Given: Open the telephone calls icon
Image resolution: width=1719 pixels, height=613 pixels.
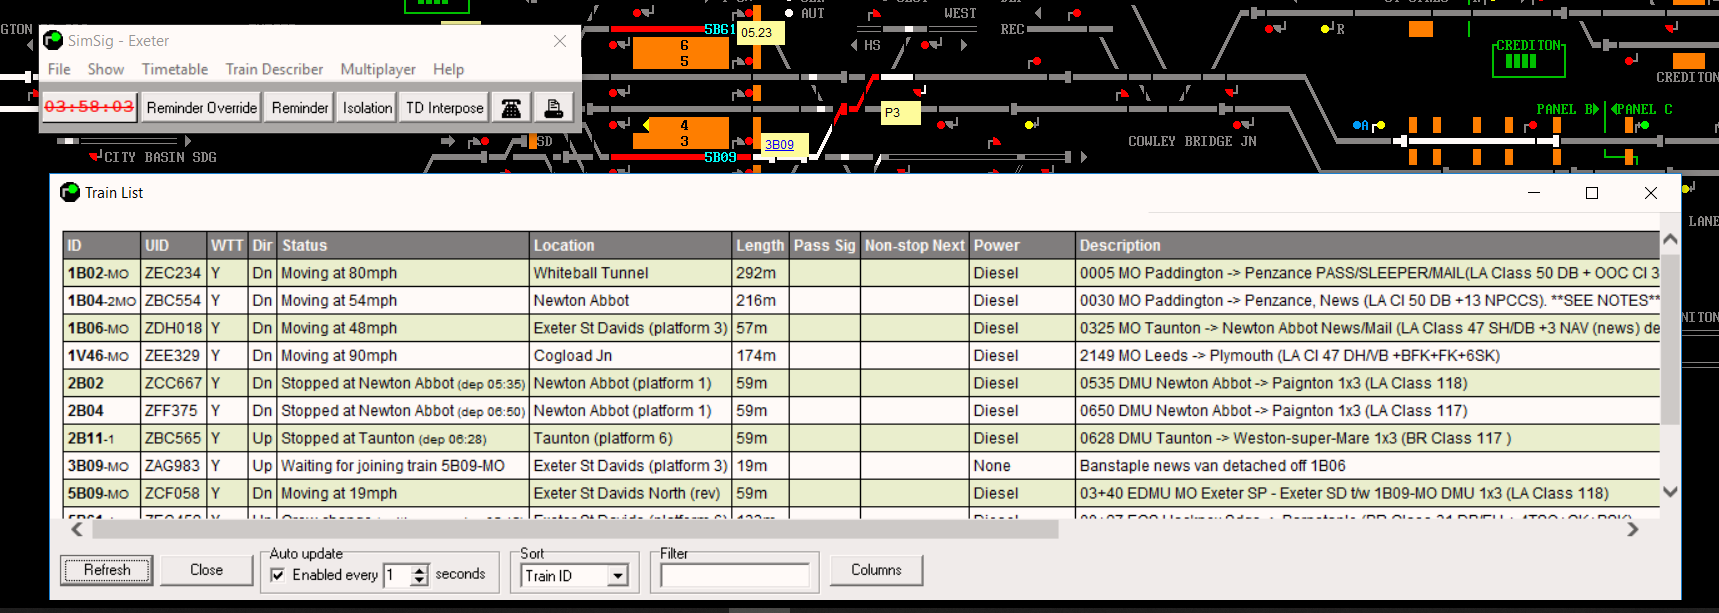Looking at the screenshot, I should pyautogui.click(x=511, y=108).
